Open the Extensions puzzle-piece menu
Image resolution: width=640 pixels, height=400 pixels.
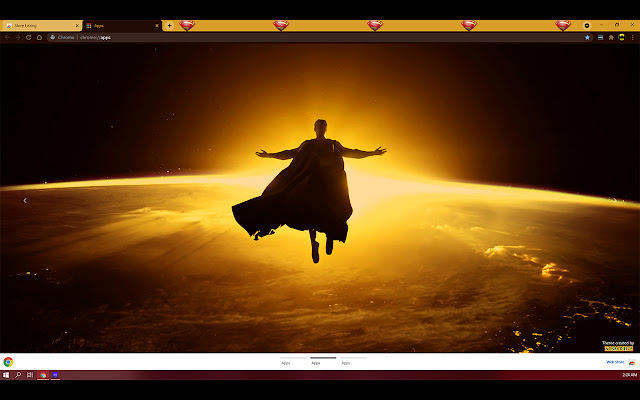(611, 37)
